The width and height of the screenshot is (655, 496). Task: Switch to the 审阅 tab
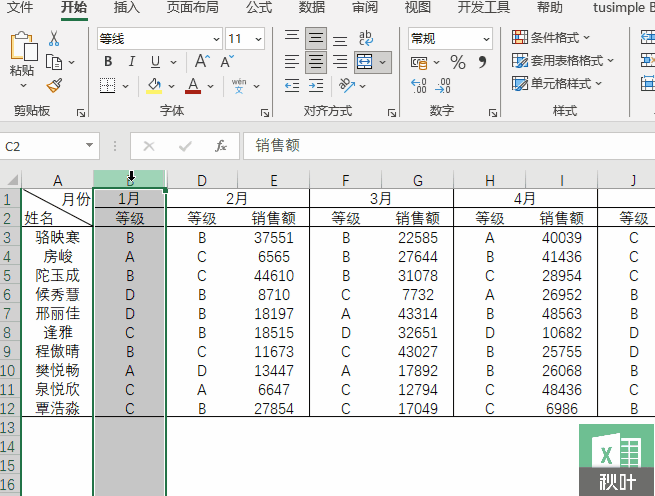[365, 8]
